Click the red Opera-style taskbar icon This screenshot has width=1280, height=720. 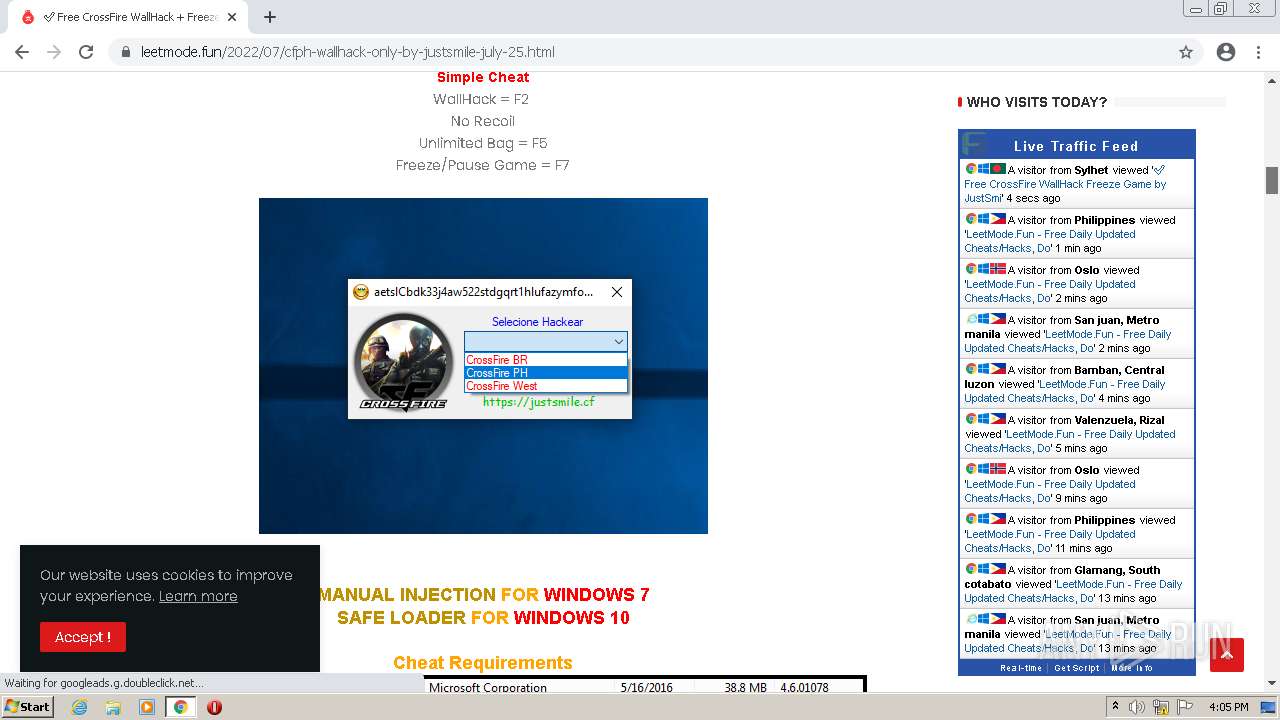click(214, 707)
